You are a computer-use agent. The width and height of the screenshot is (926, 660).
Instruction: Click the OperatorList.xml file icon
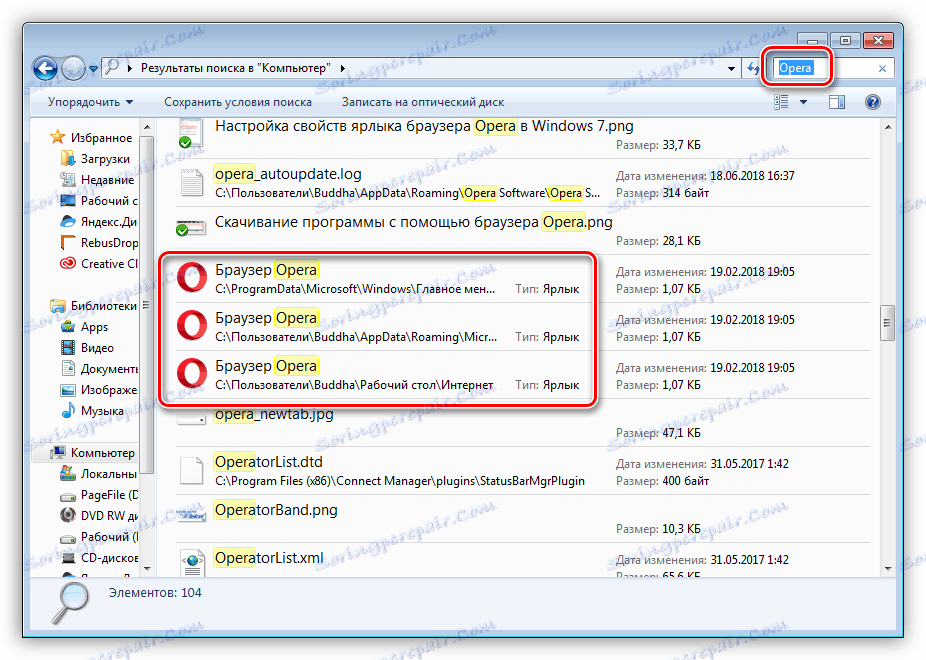pyautogui.click(x=192, y=563)
